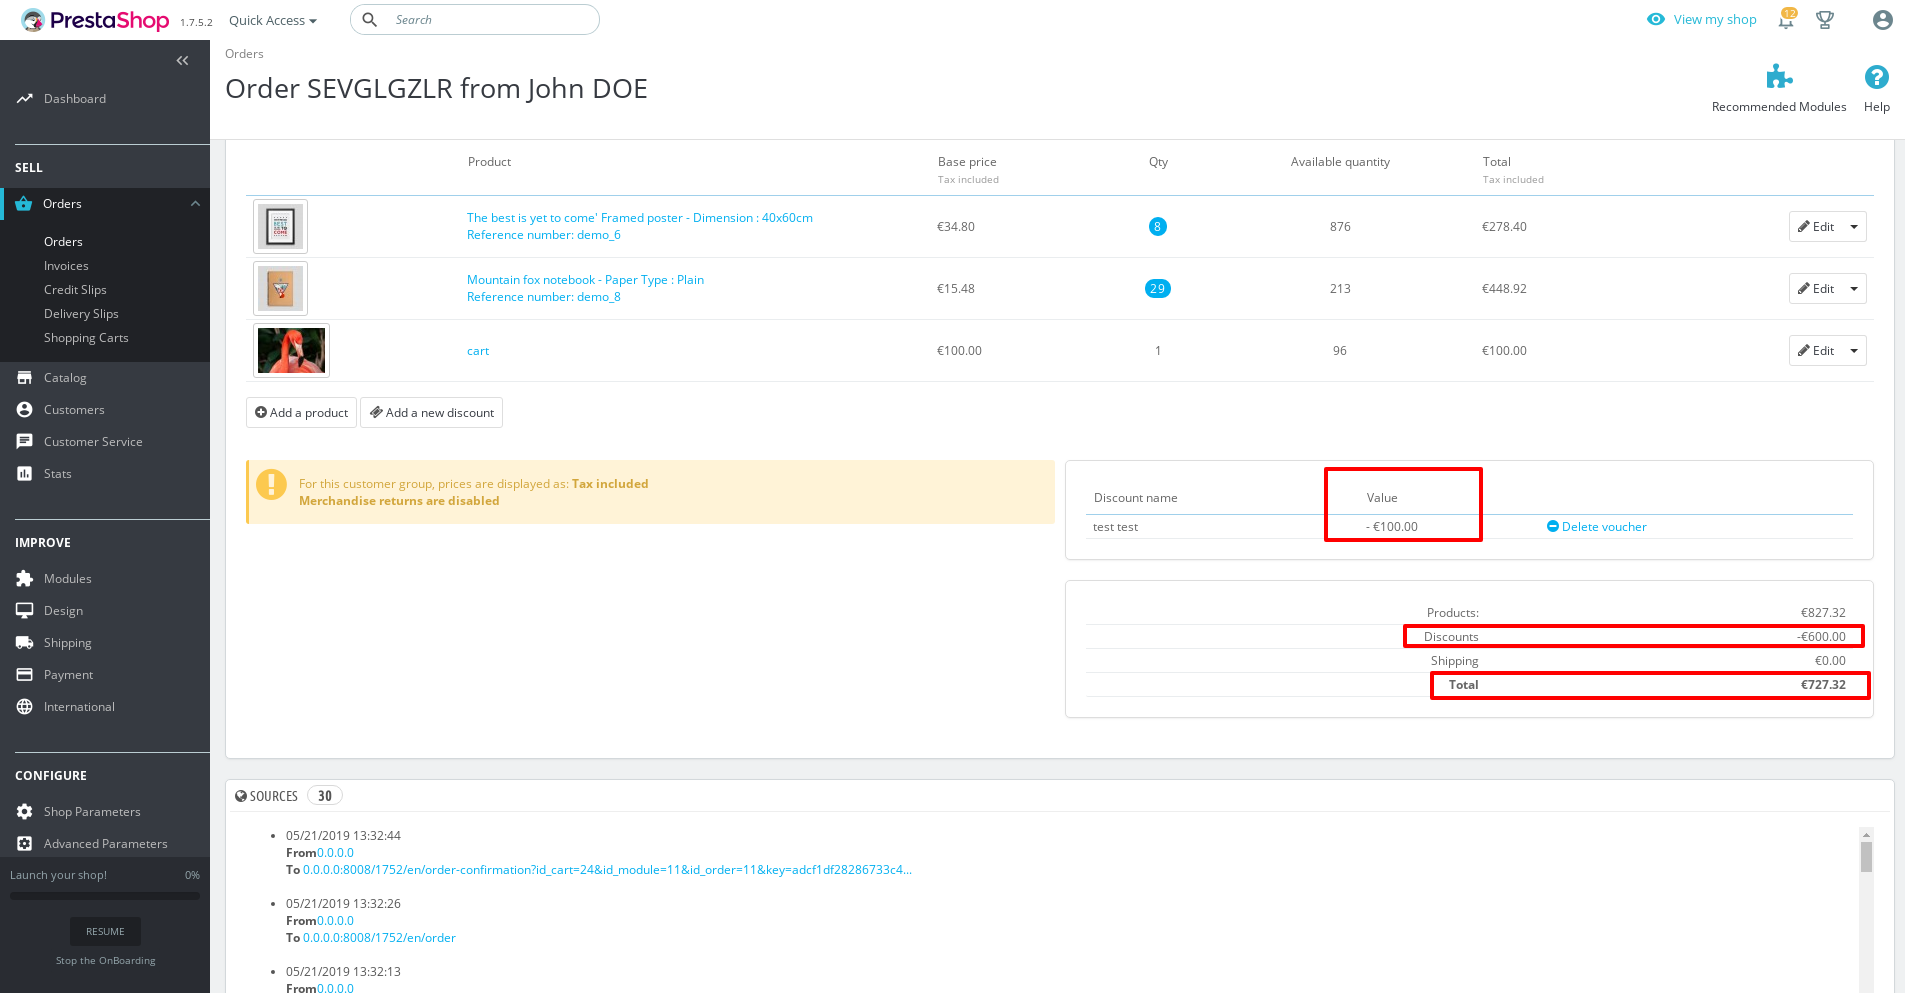
Task: Click the Mountain fox notebook thumbnail
Action: pos(280,289)
